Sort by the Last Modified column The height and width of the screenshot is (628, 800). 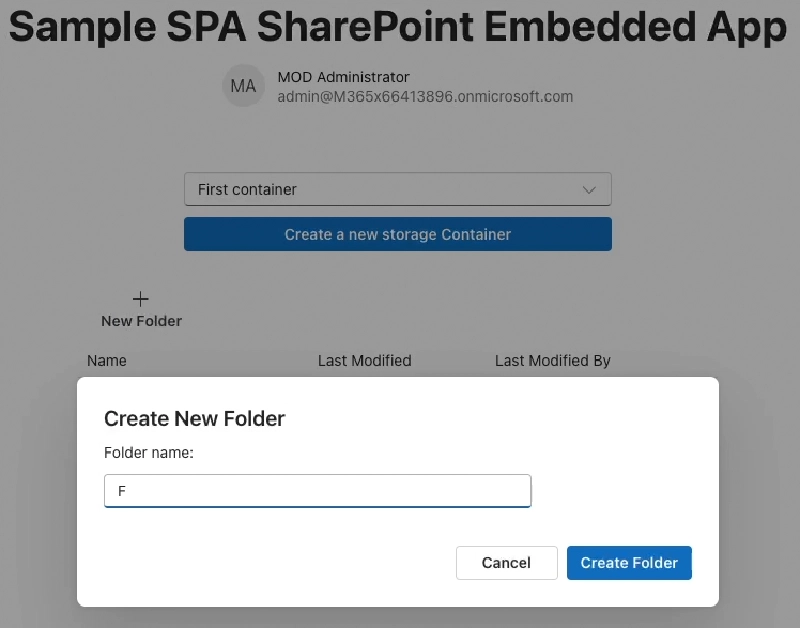[364, 361]
